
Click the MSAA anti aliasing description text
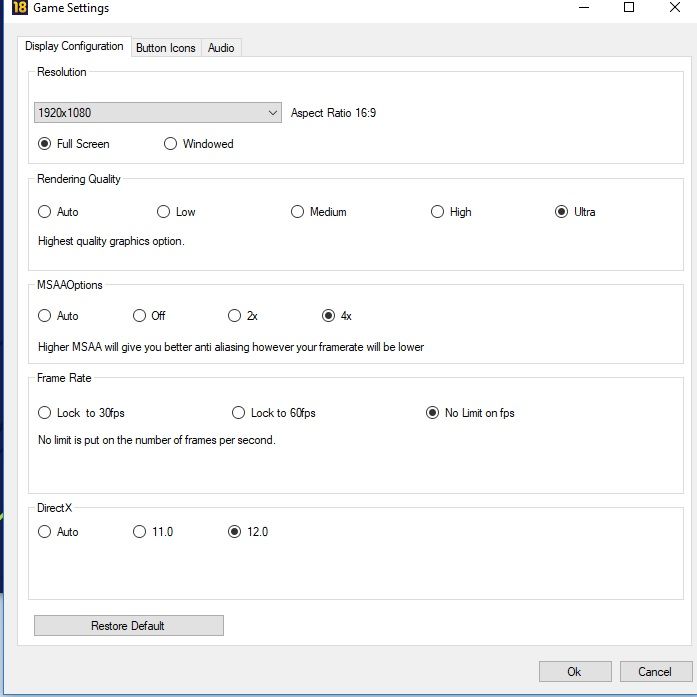coord(231,347)
